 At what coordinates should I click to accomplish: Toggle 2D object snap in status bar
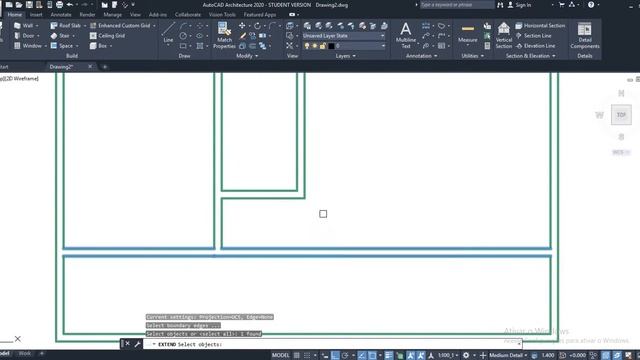(x=372, y=355)
